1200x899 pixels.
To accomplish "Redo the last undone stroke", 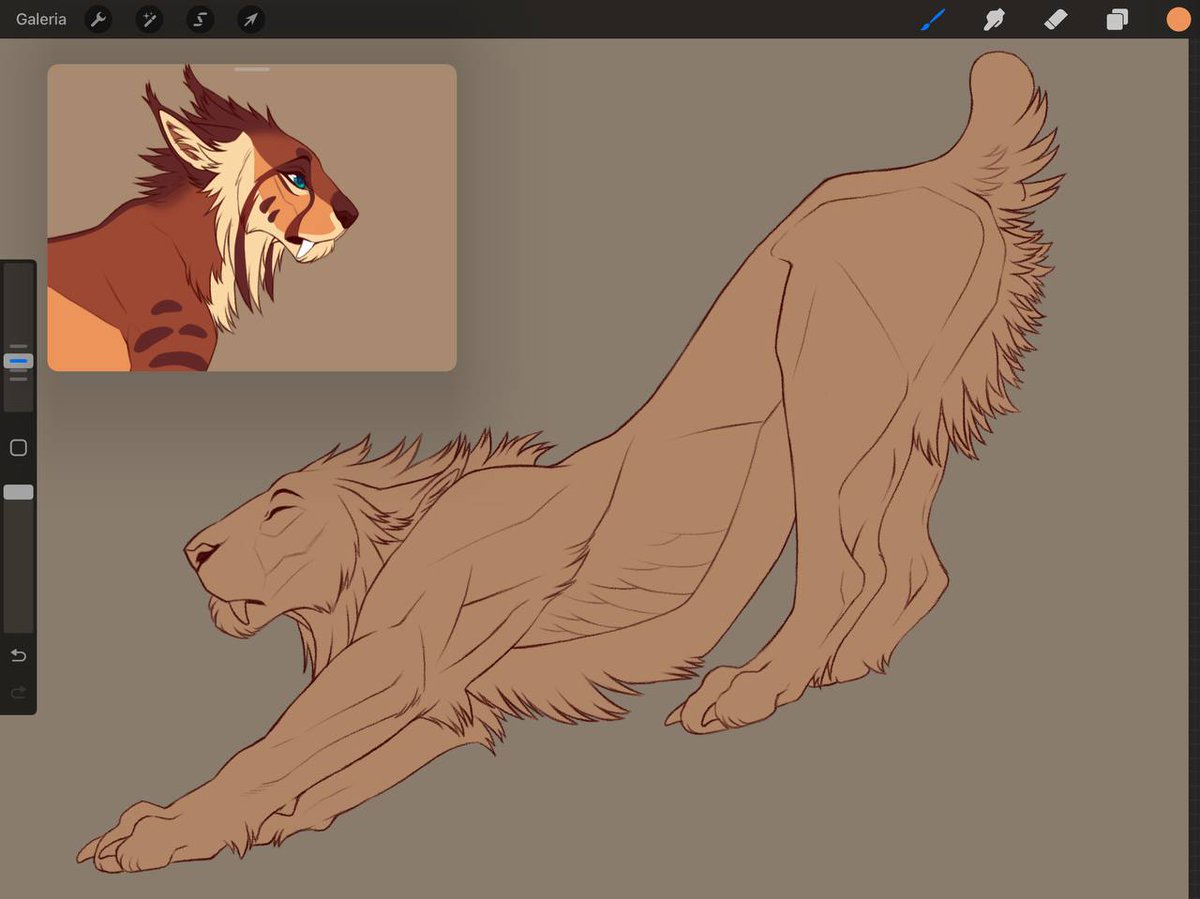I will pyautogui.click(x=18, y=692).
